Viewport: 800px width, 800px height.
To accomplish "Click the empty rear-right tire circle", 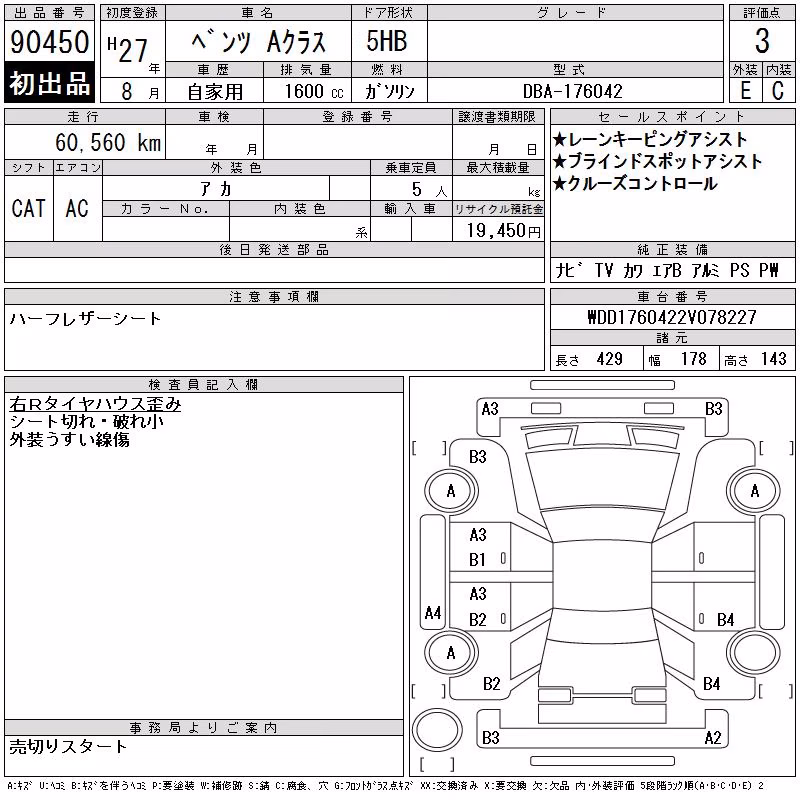I will 754,653.
